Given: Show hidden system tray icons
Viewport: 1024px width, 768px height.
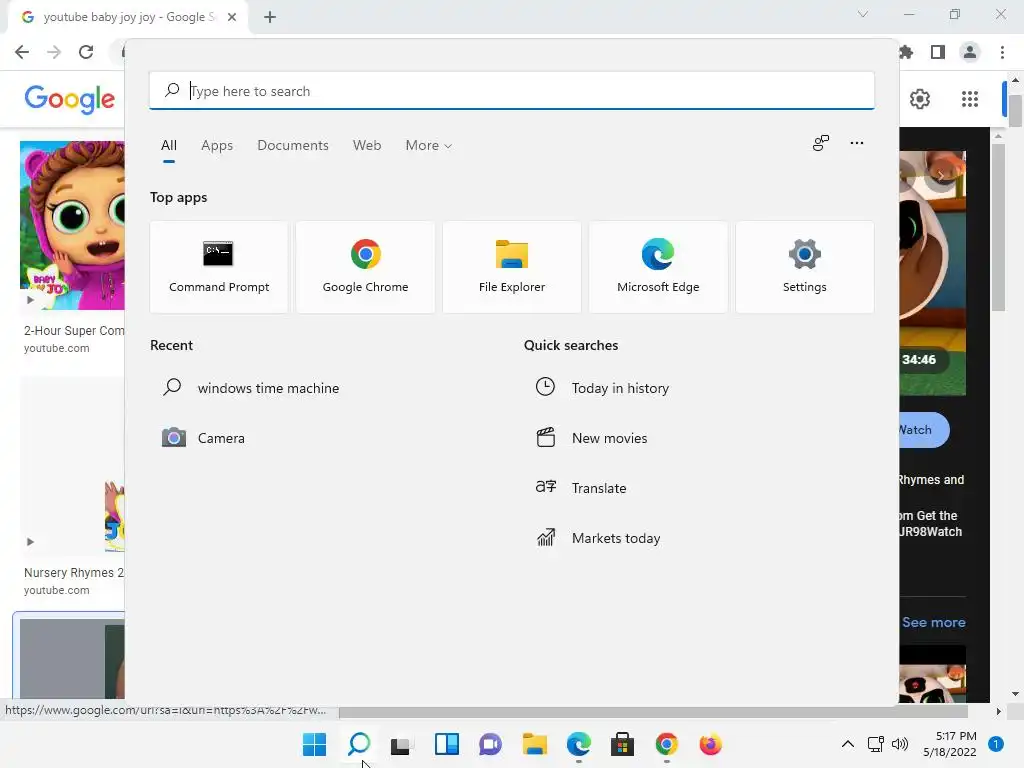Looking at the screenshot, I should [x=847, y=744].
